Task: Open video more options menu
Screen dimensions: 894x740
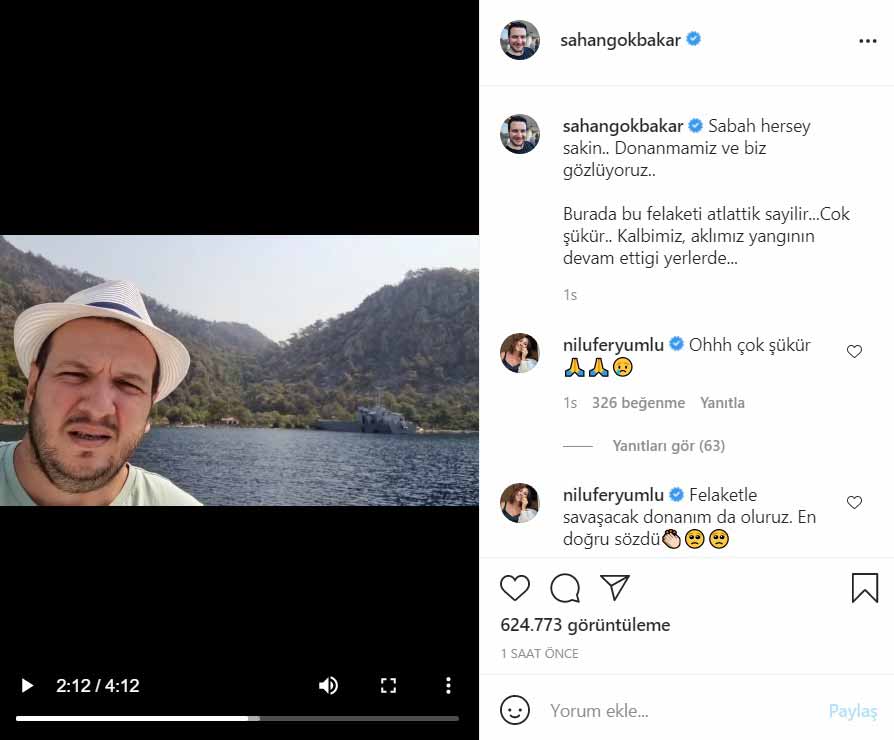Action: click(448, 686)
